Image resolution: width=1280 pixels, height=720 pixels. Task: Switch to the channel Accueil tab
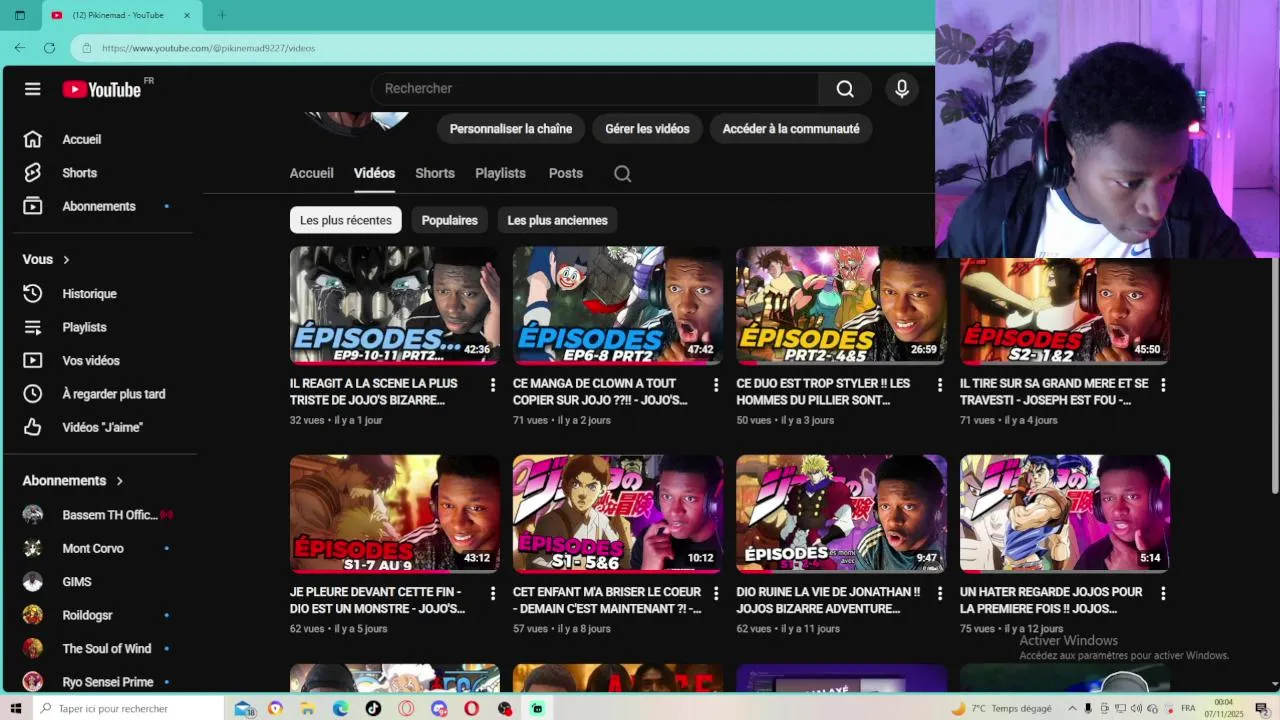311,173
